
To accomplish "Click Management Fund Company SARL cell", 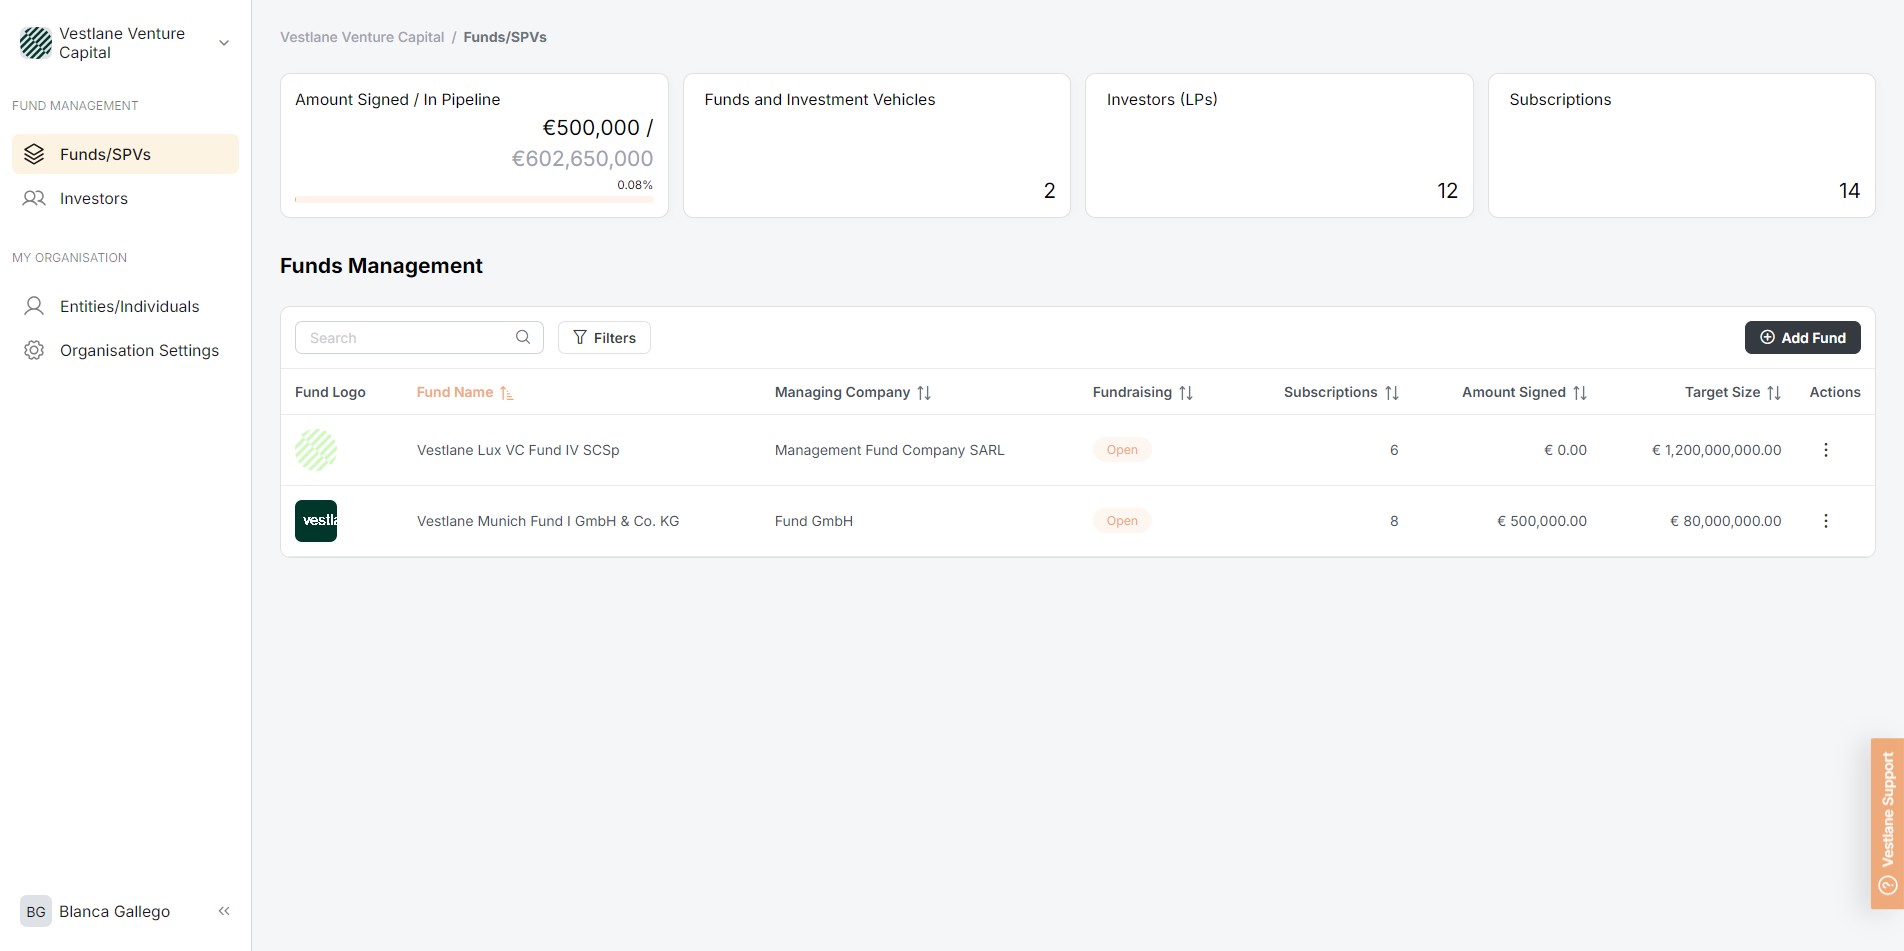I will [x=890, y=450].
